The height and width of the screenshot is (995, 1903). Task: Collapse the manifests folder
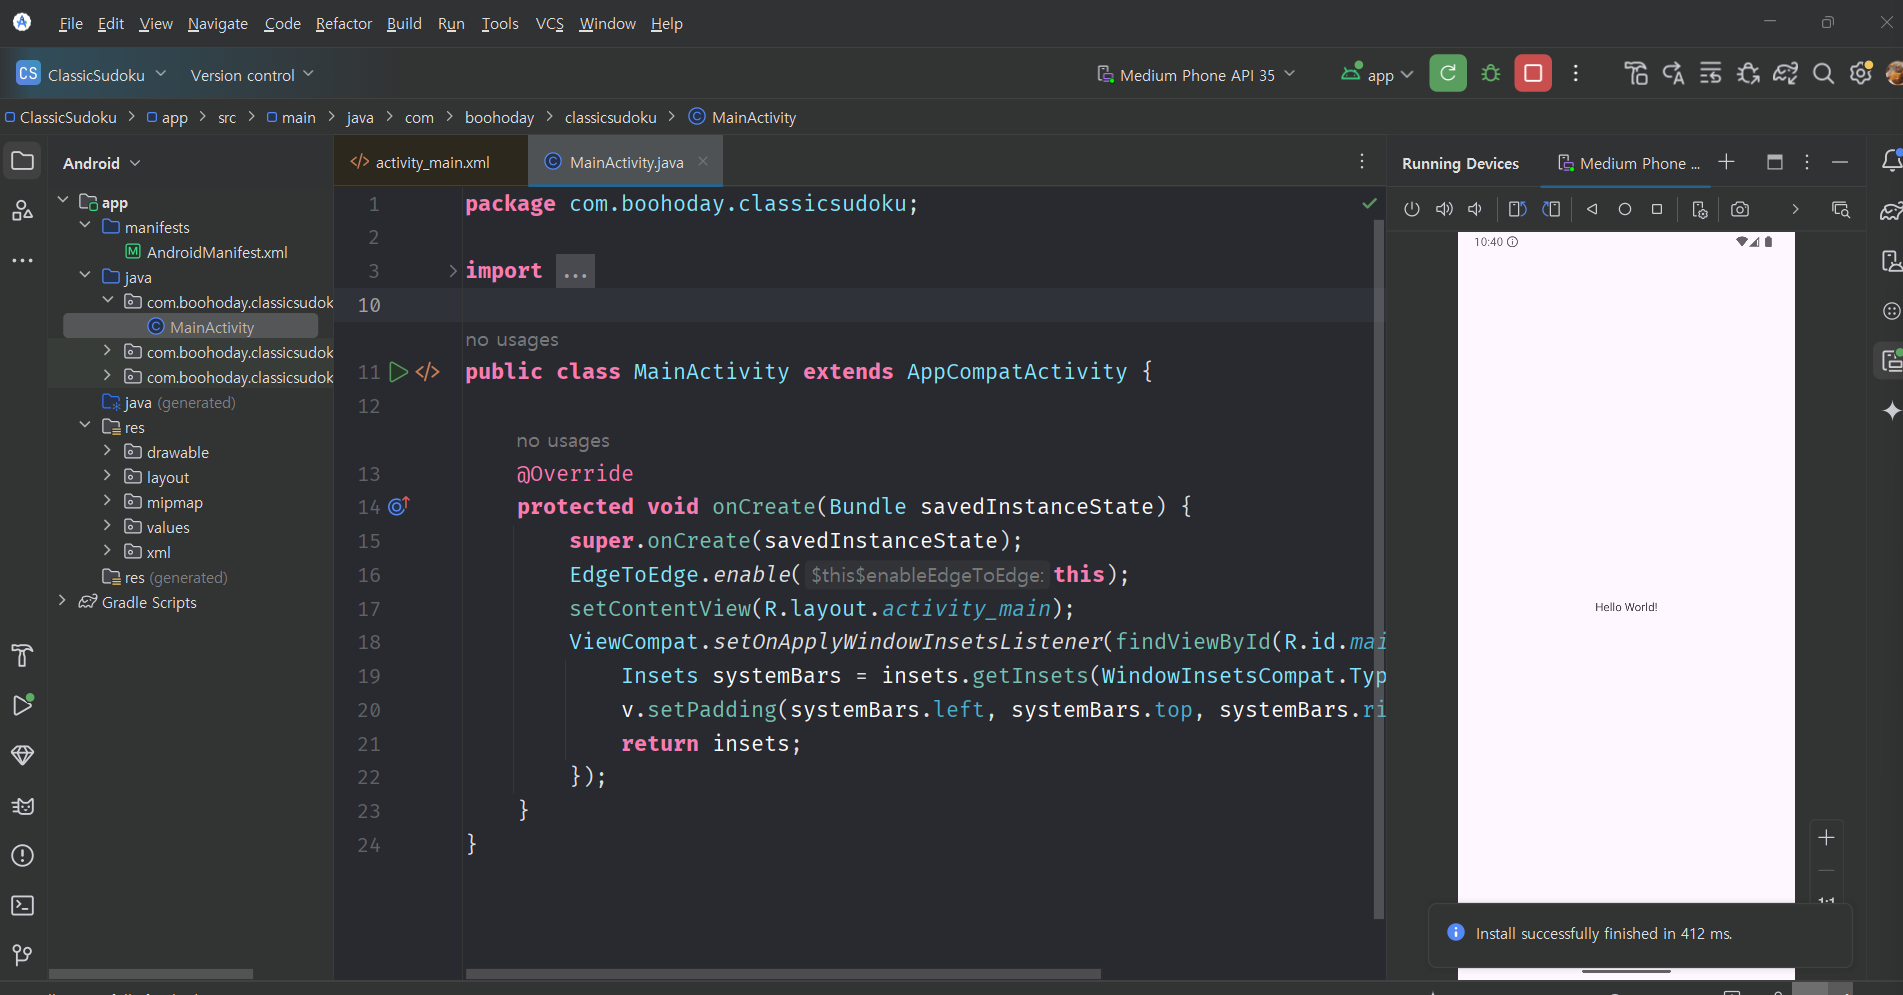coord(85,226)
